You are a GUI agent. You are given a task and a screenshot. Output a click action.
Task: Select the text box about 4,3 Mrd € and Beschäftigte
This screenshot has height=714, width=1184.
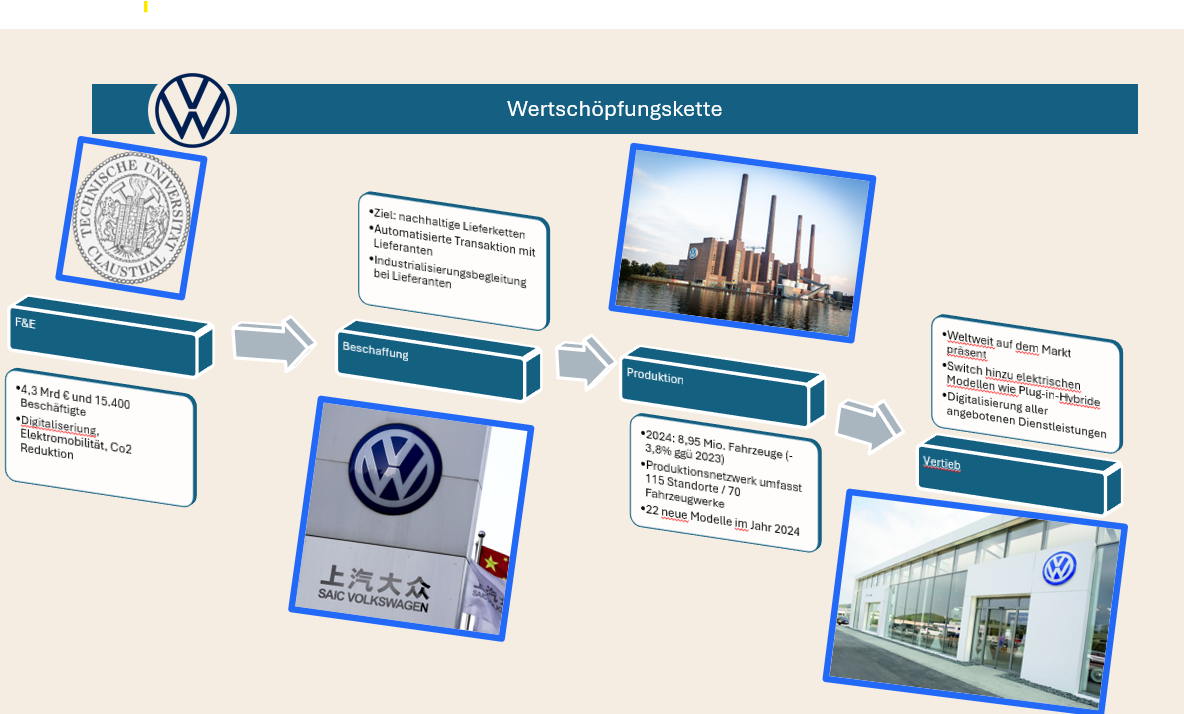coord(100,436)
